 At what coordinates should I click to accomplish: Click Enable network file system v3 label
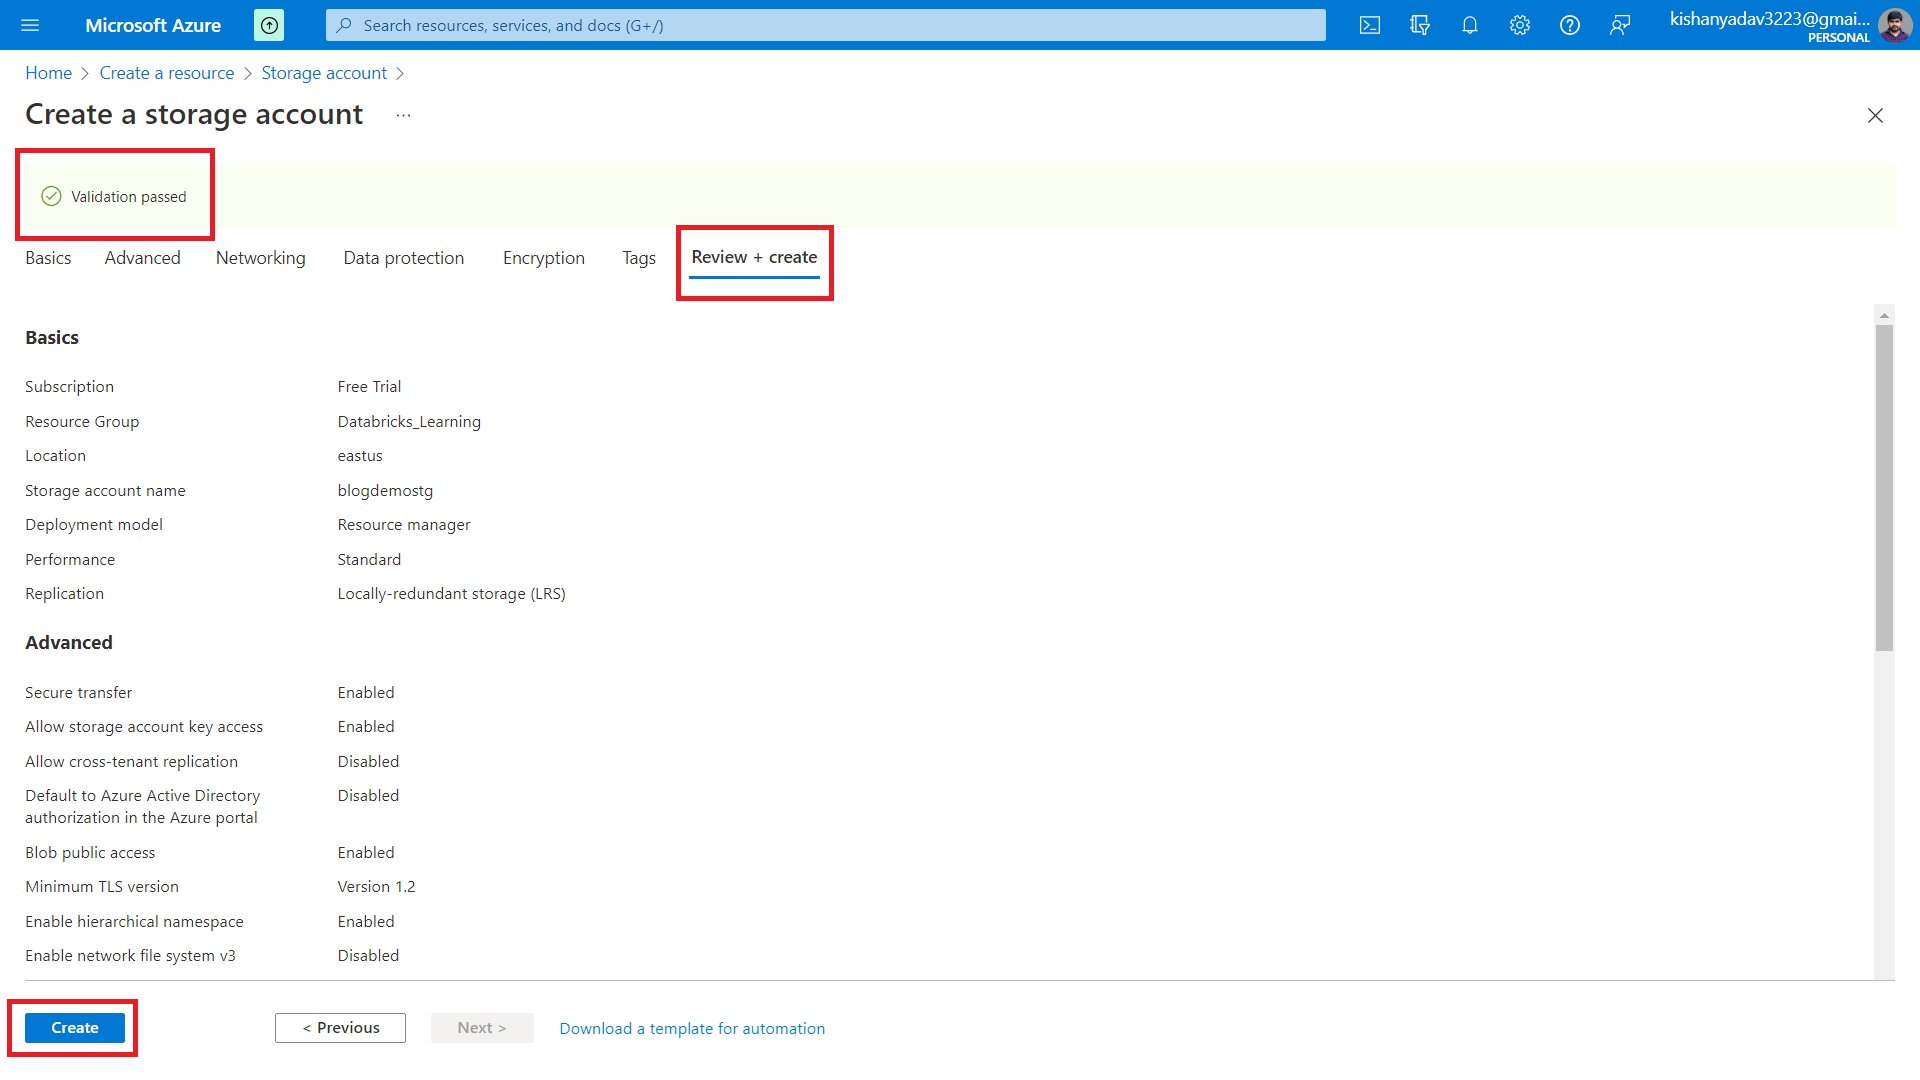[130, 956]
